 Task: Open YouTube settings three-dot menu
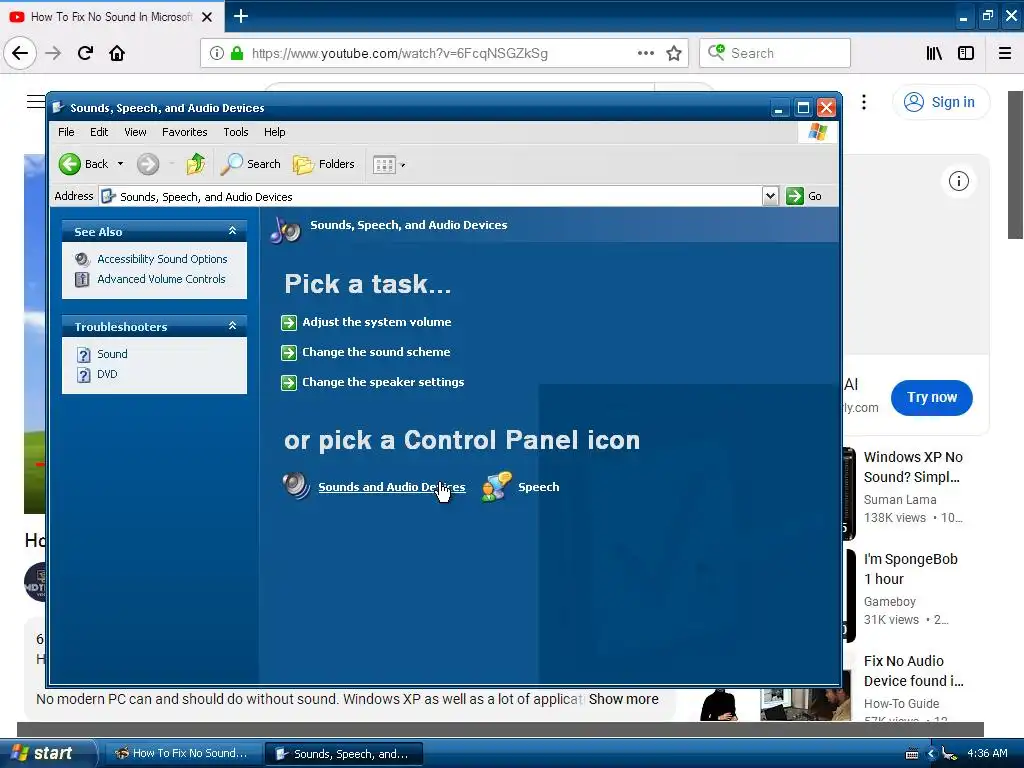(x=864, y=102)
